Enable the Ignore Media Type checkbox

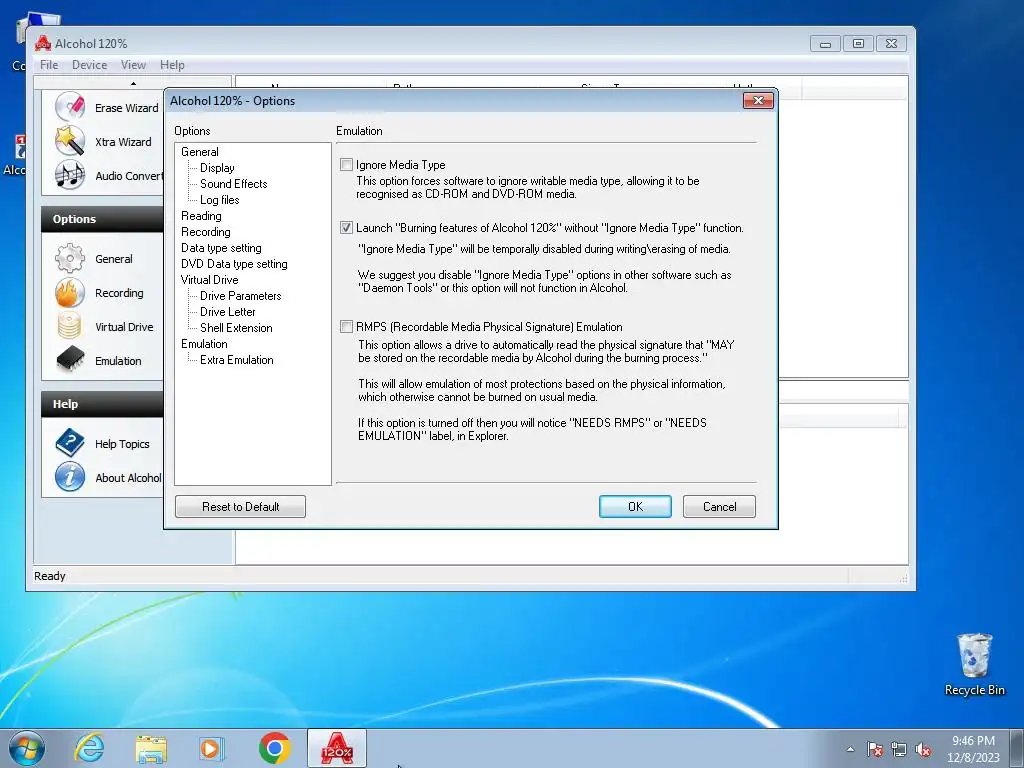pyautogui.click(x=346, y=165)
